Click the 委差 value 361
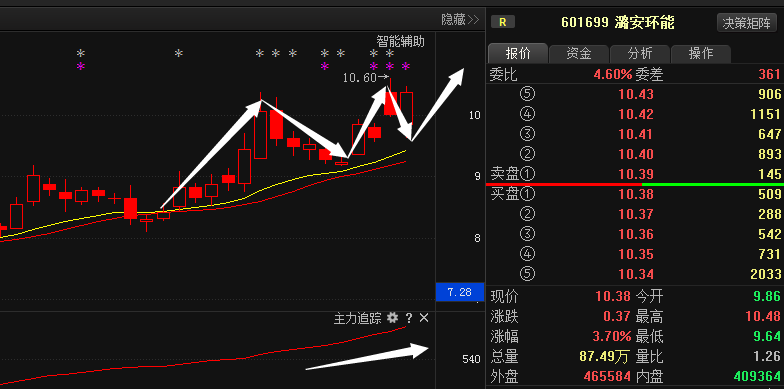Viewport: 784px width, 389px height. coord(769,74)
